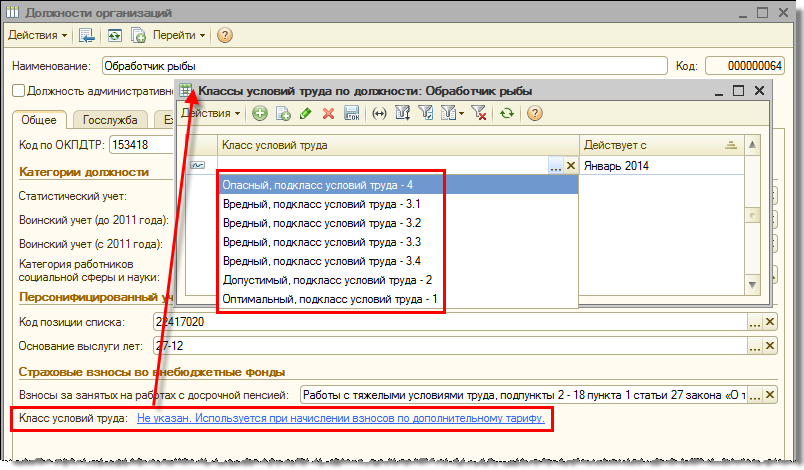Open the Filter history dropdown arrow
The width and height of the screenshot is (804, 470).
[x=461, y=114]
